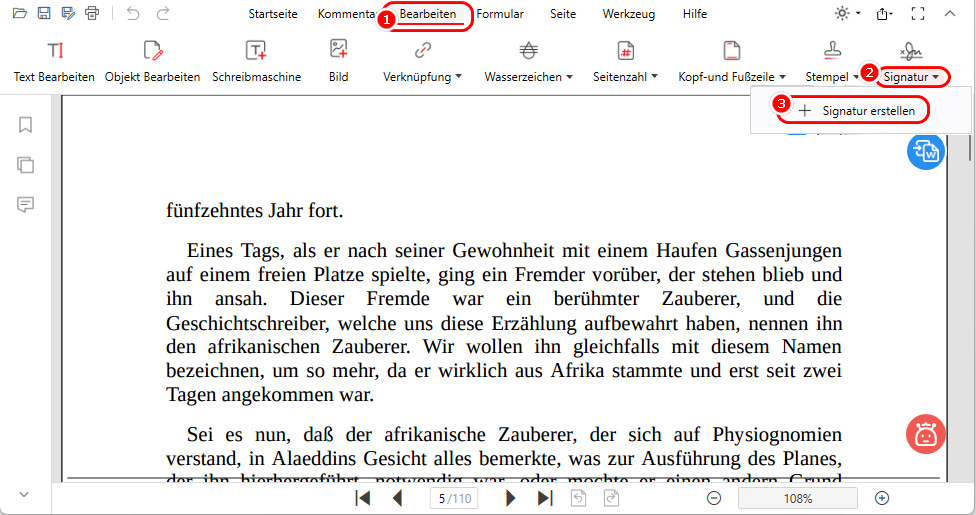Expand the sidebar's bottom chevron

[24, 494]
